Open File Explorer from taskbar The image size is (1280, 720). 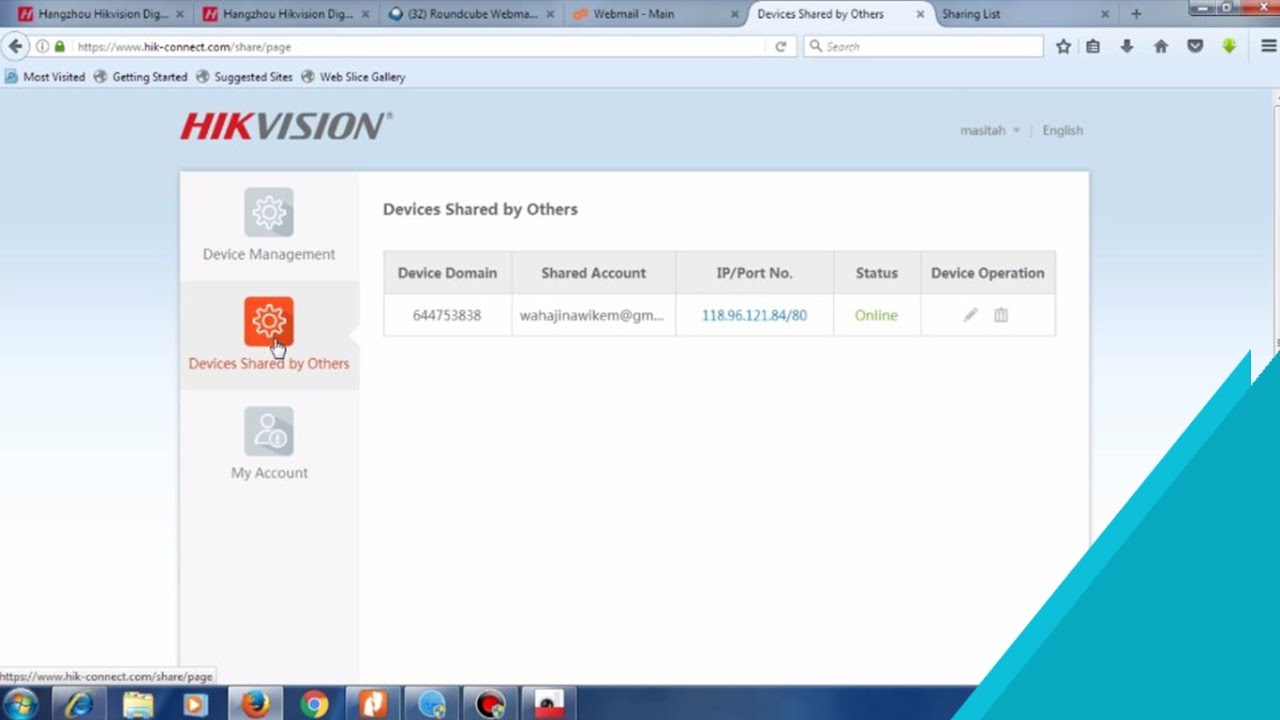click(137, 704)
